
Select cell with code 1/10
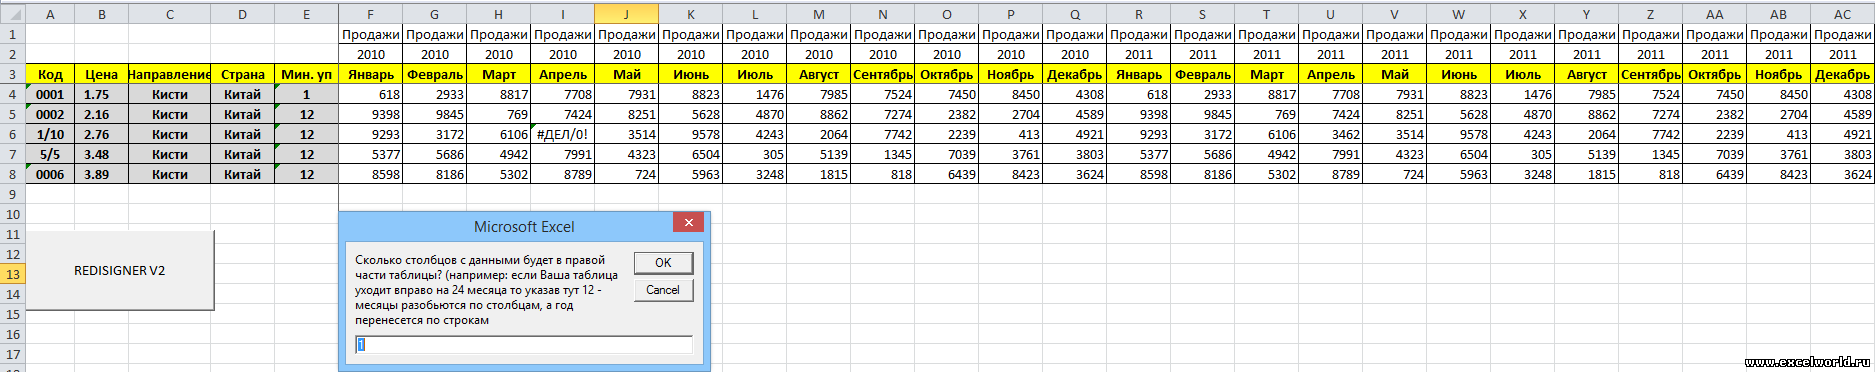[x=50, y=134]
